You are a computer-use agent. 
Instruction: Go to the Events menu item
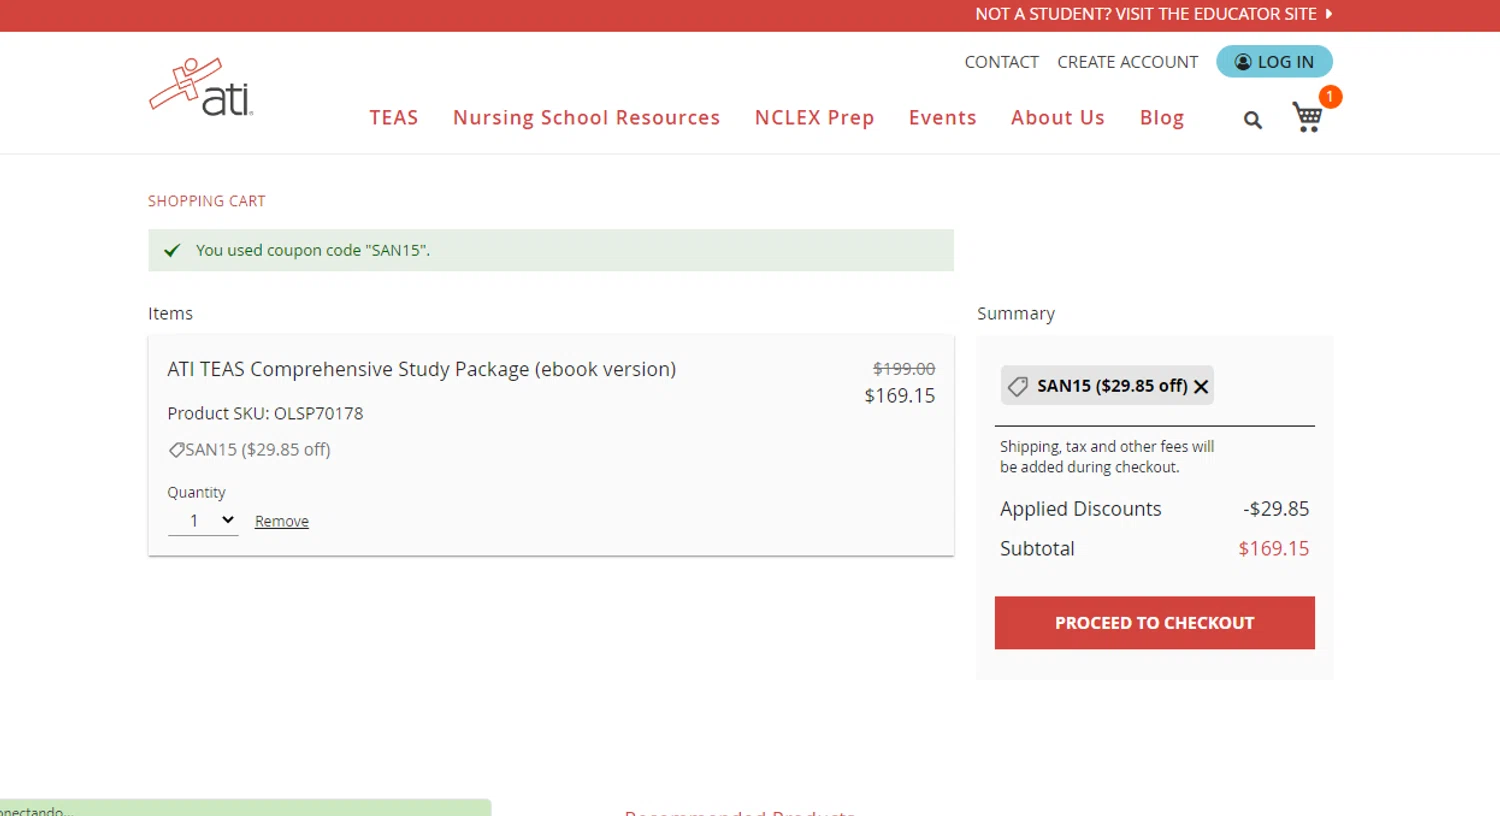click(942, 118)
